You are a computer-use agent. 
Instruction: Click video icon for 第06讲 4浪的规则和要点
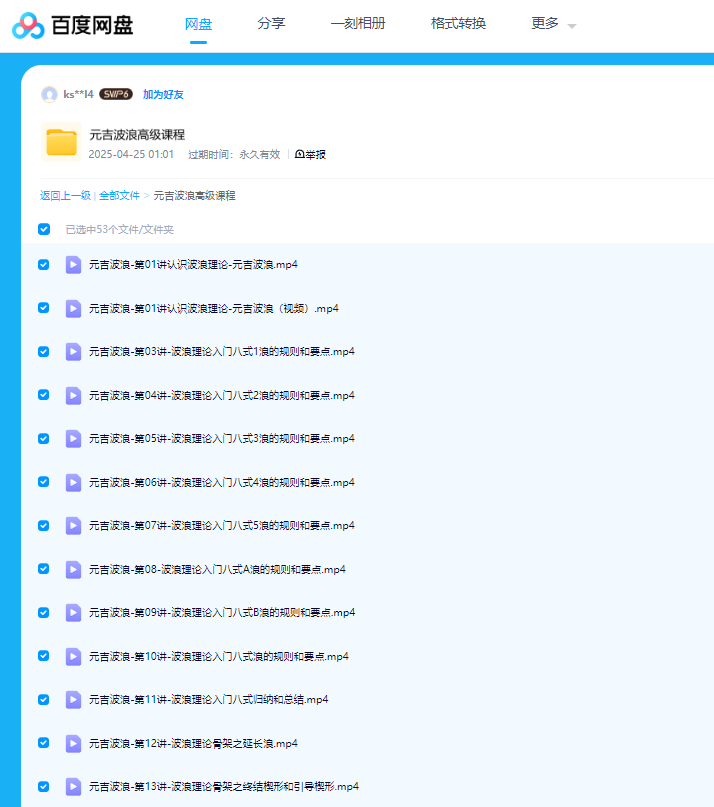tap(73, 482)
